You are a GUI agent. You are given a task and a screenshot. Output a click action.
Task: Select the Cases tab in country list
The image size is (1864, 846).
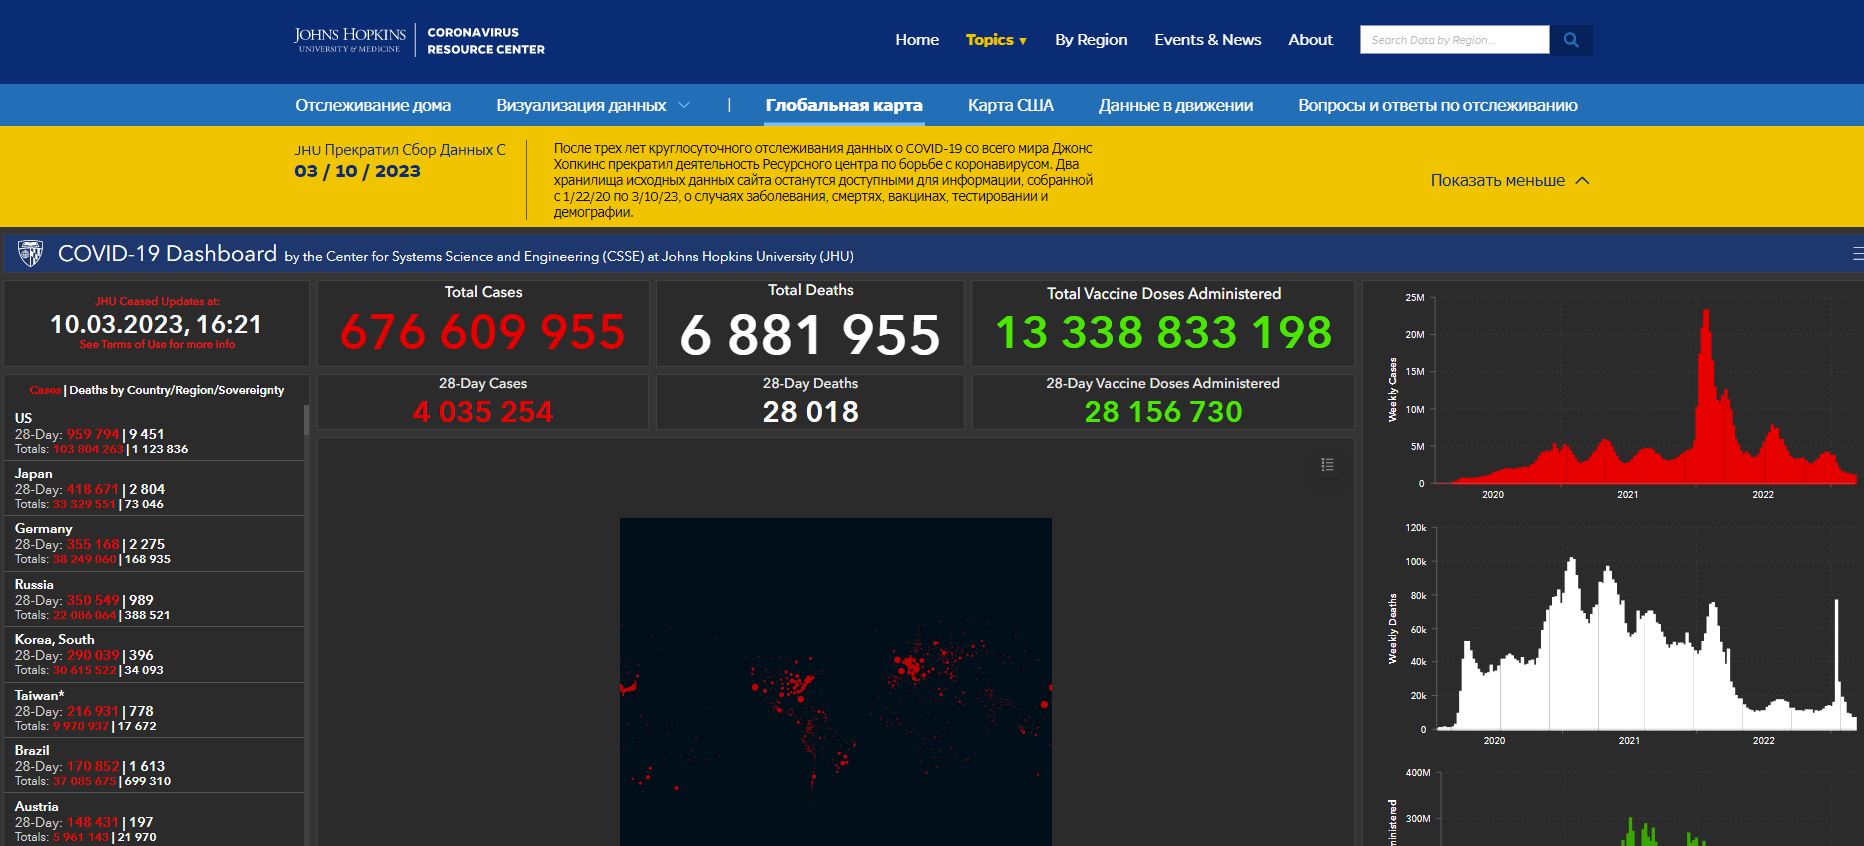(x=45, y=390)
